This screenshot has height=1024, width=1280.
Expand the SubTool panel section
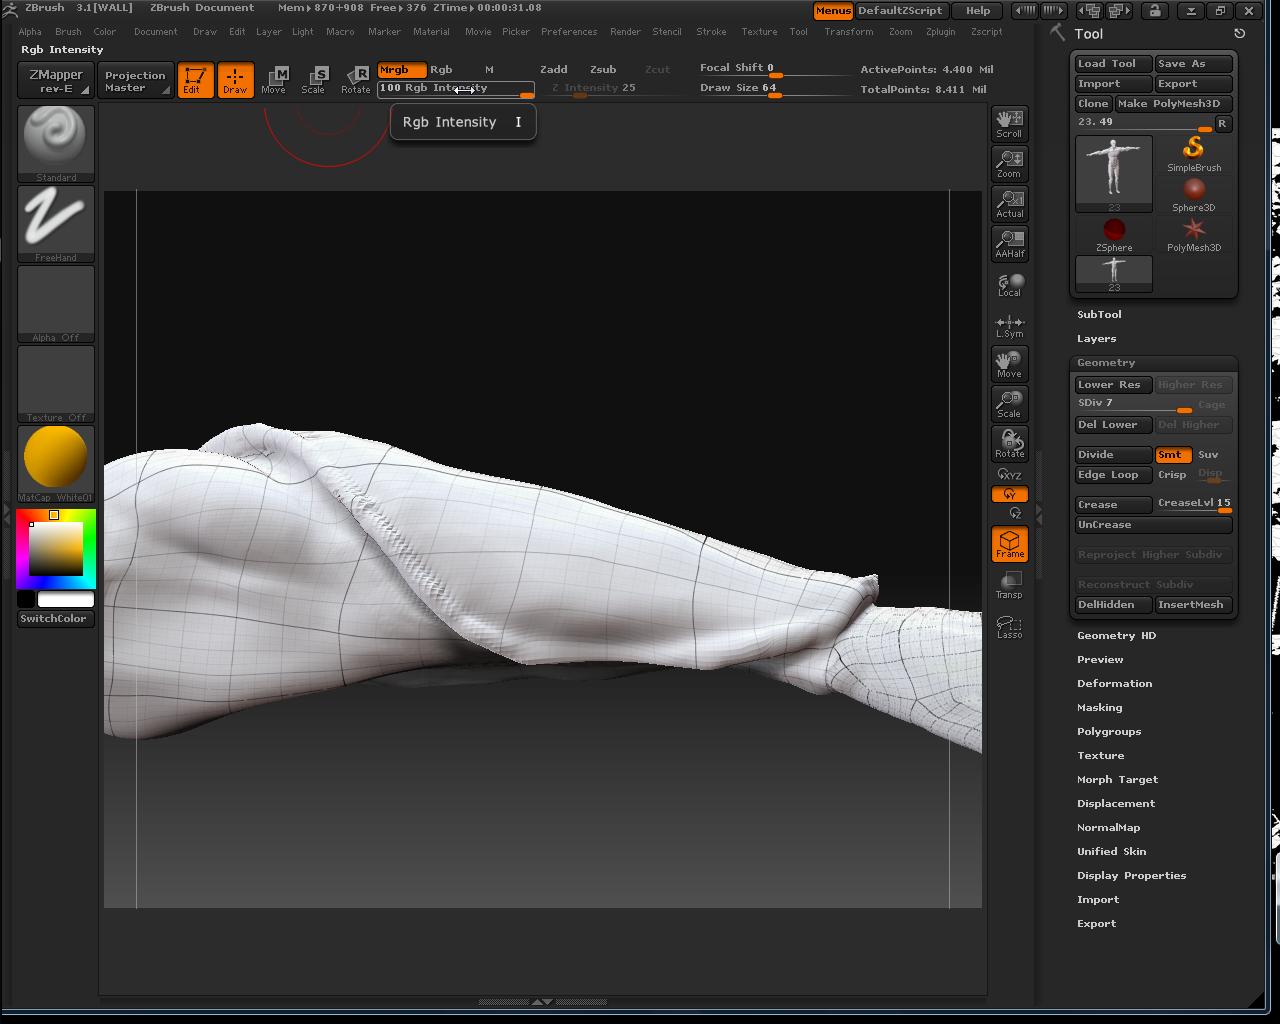click(1099, 314)
